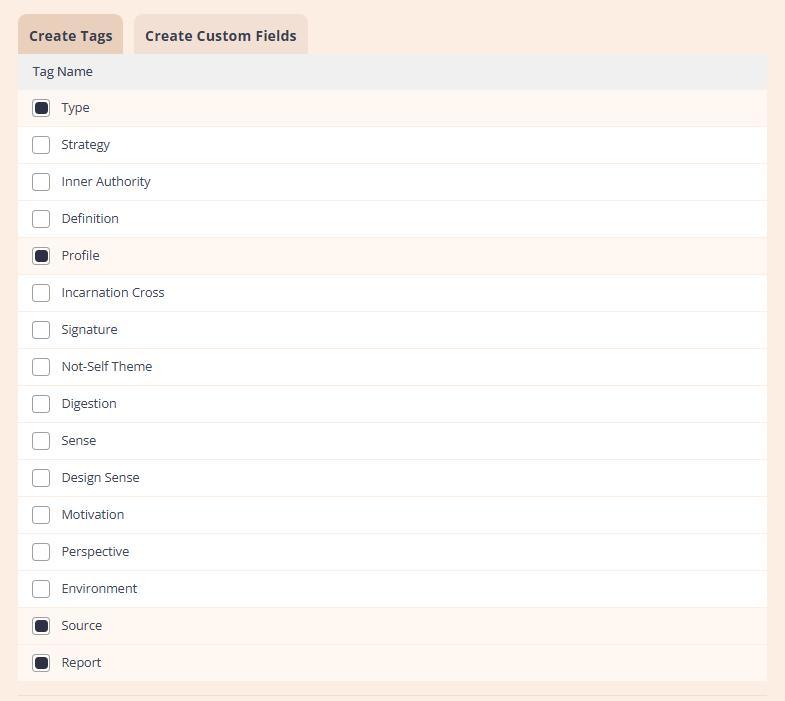Disable the Report tag checkbox
Image resolution: width=785 pixels, height=701 pixels.
click(x=41, y=663)
